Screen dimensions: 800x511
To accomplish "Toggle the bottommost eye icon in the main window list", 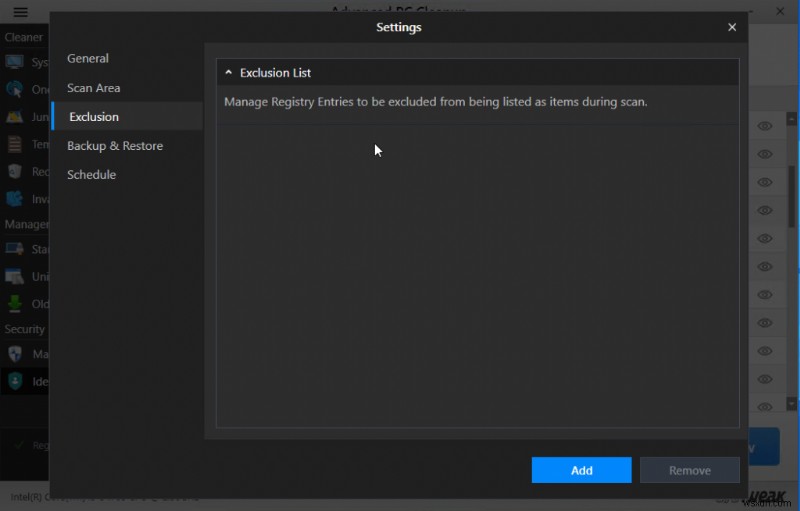I will 764,406.
